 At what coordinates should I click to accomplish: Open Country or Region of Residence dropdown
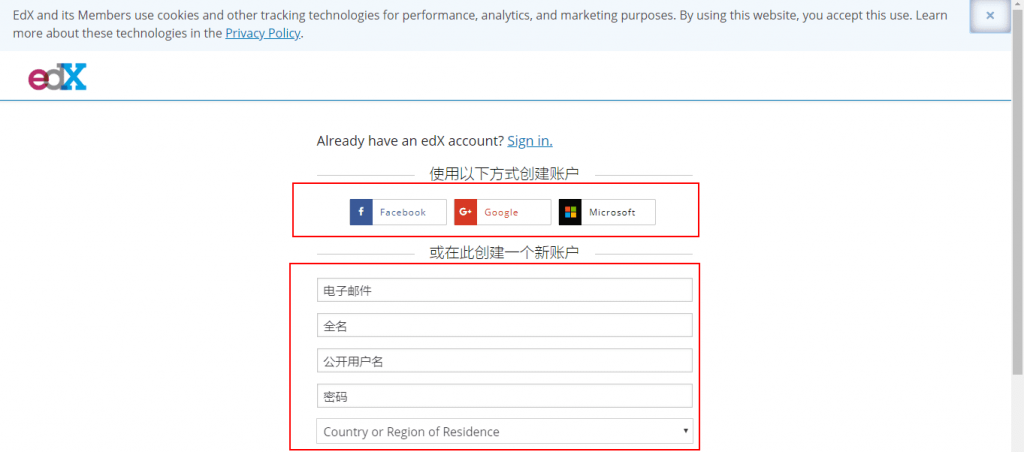(504, 431)
